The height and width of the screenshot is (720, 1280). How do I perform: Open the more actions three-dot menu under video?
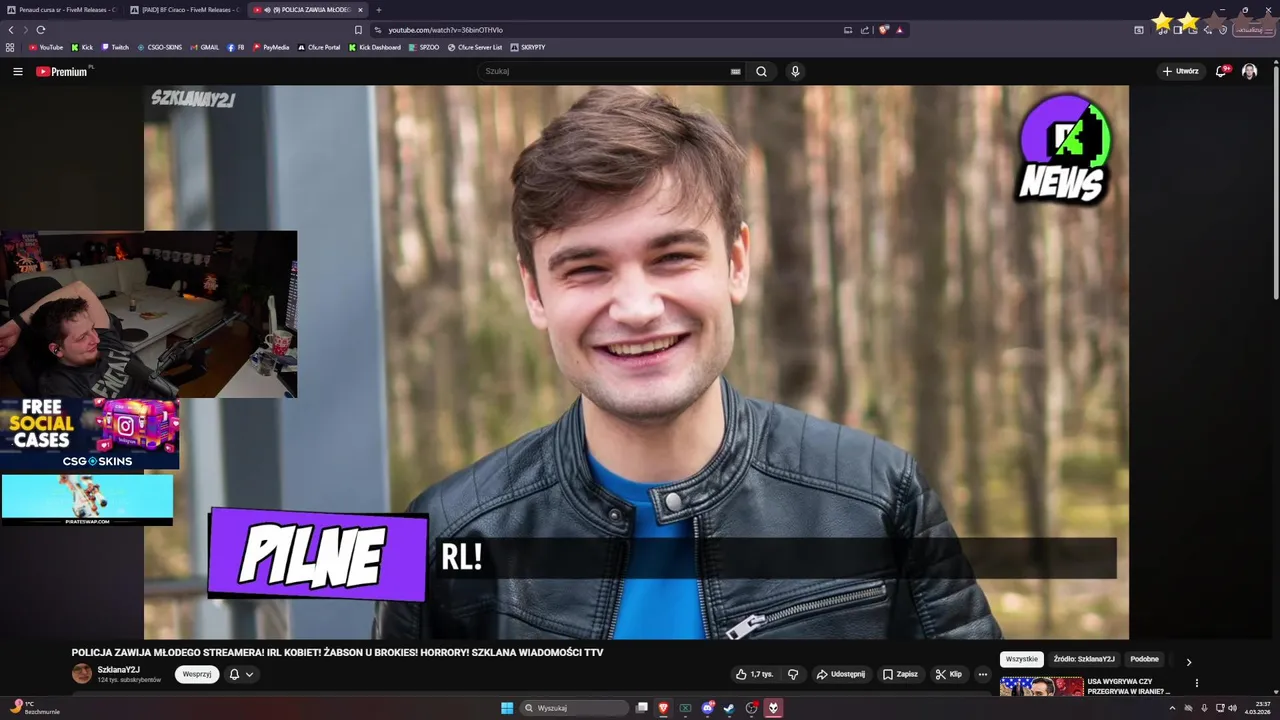click(982, 674)
